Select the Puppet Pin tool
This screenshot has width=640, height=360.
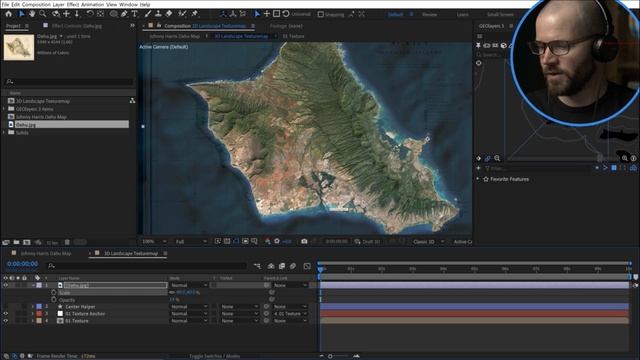coord(195,14)
